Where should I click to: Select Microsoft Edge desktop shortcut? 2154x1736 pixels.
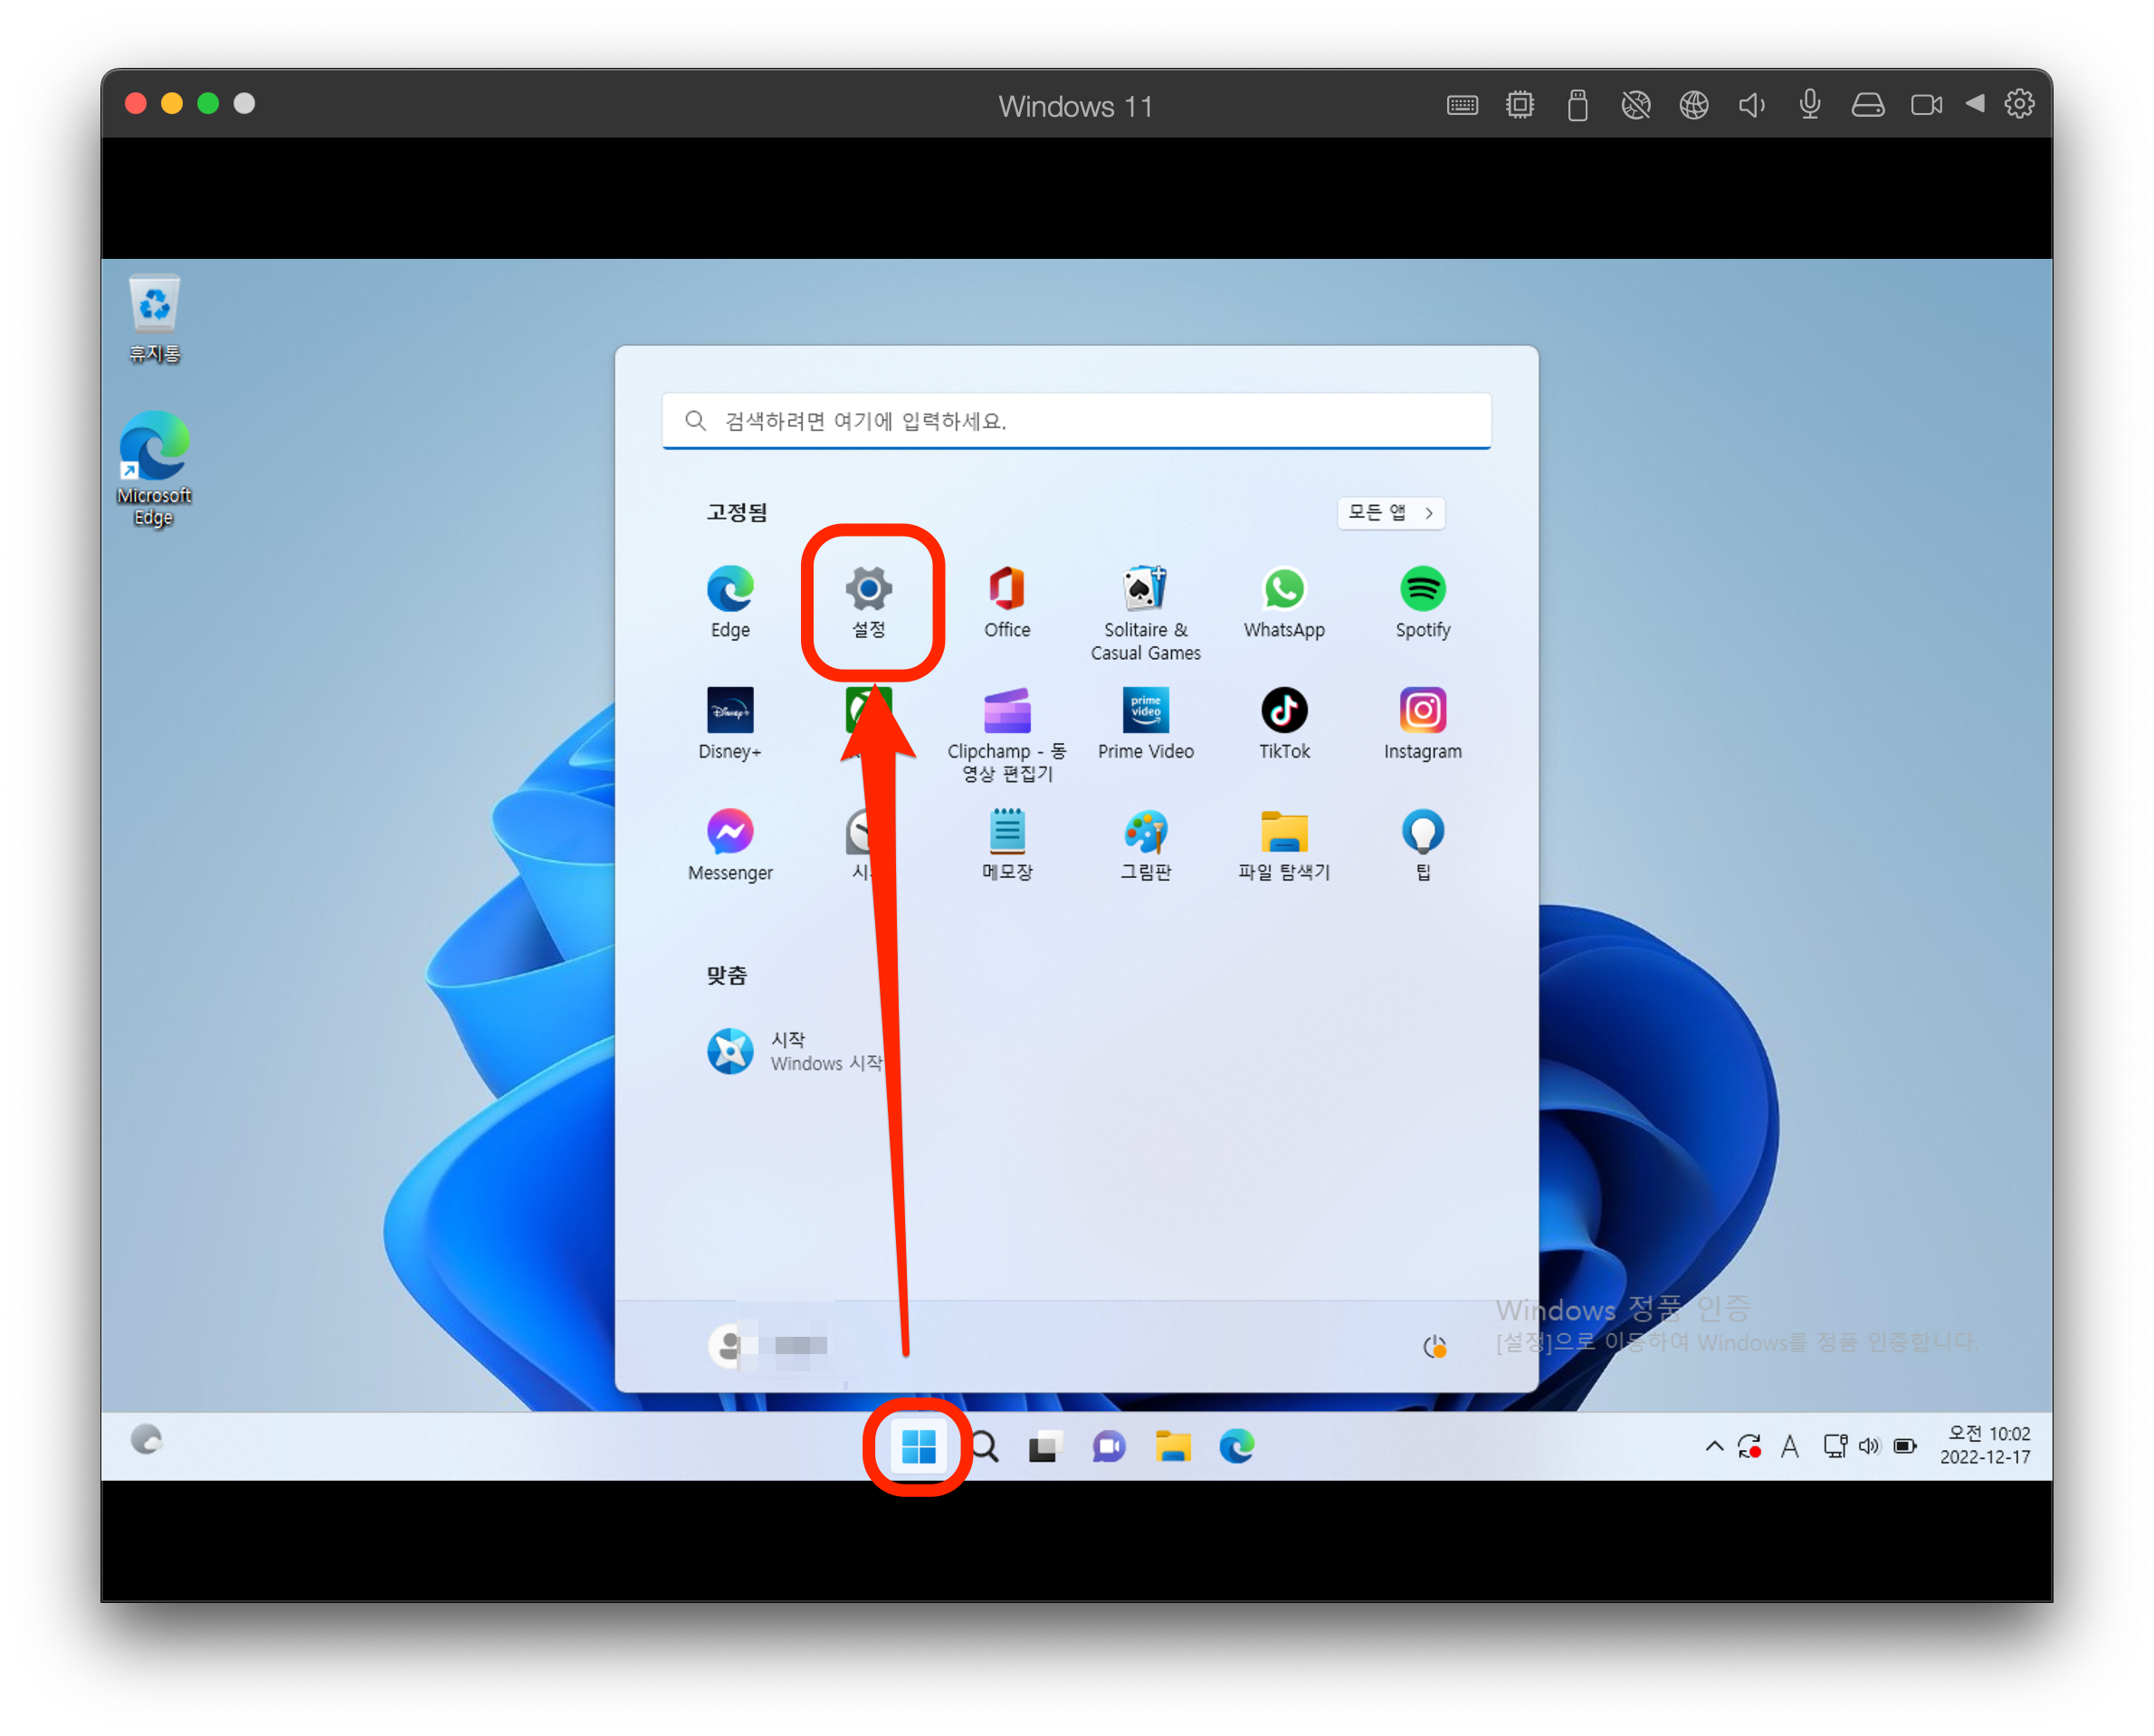click(x=154, y=469)
